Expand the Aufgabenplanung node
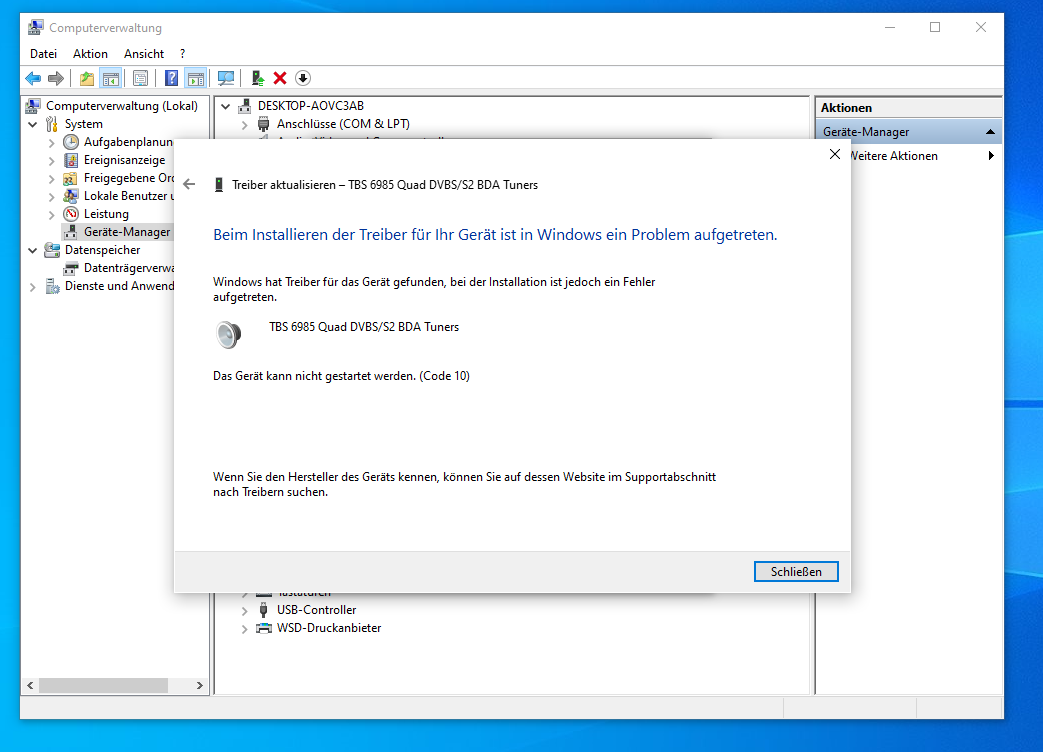 coord(51,142)
